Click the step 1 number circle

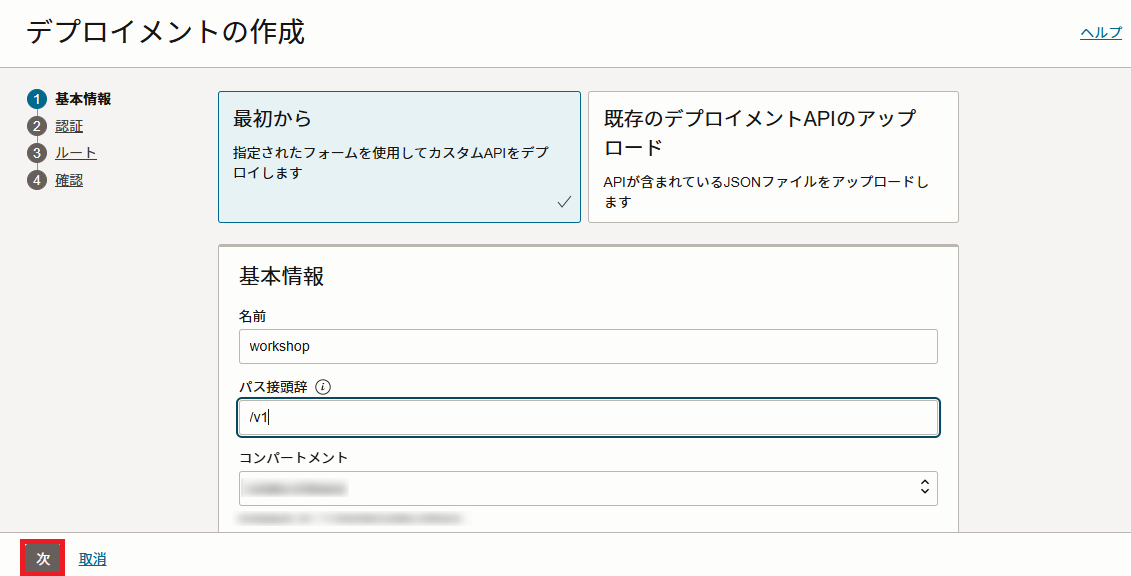(37, 99)
